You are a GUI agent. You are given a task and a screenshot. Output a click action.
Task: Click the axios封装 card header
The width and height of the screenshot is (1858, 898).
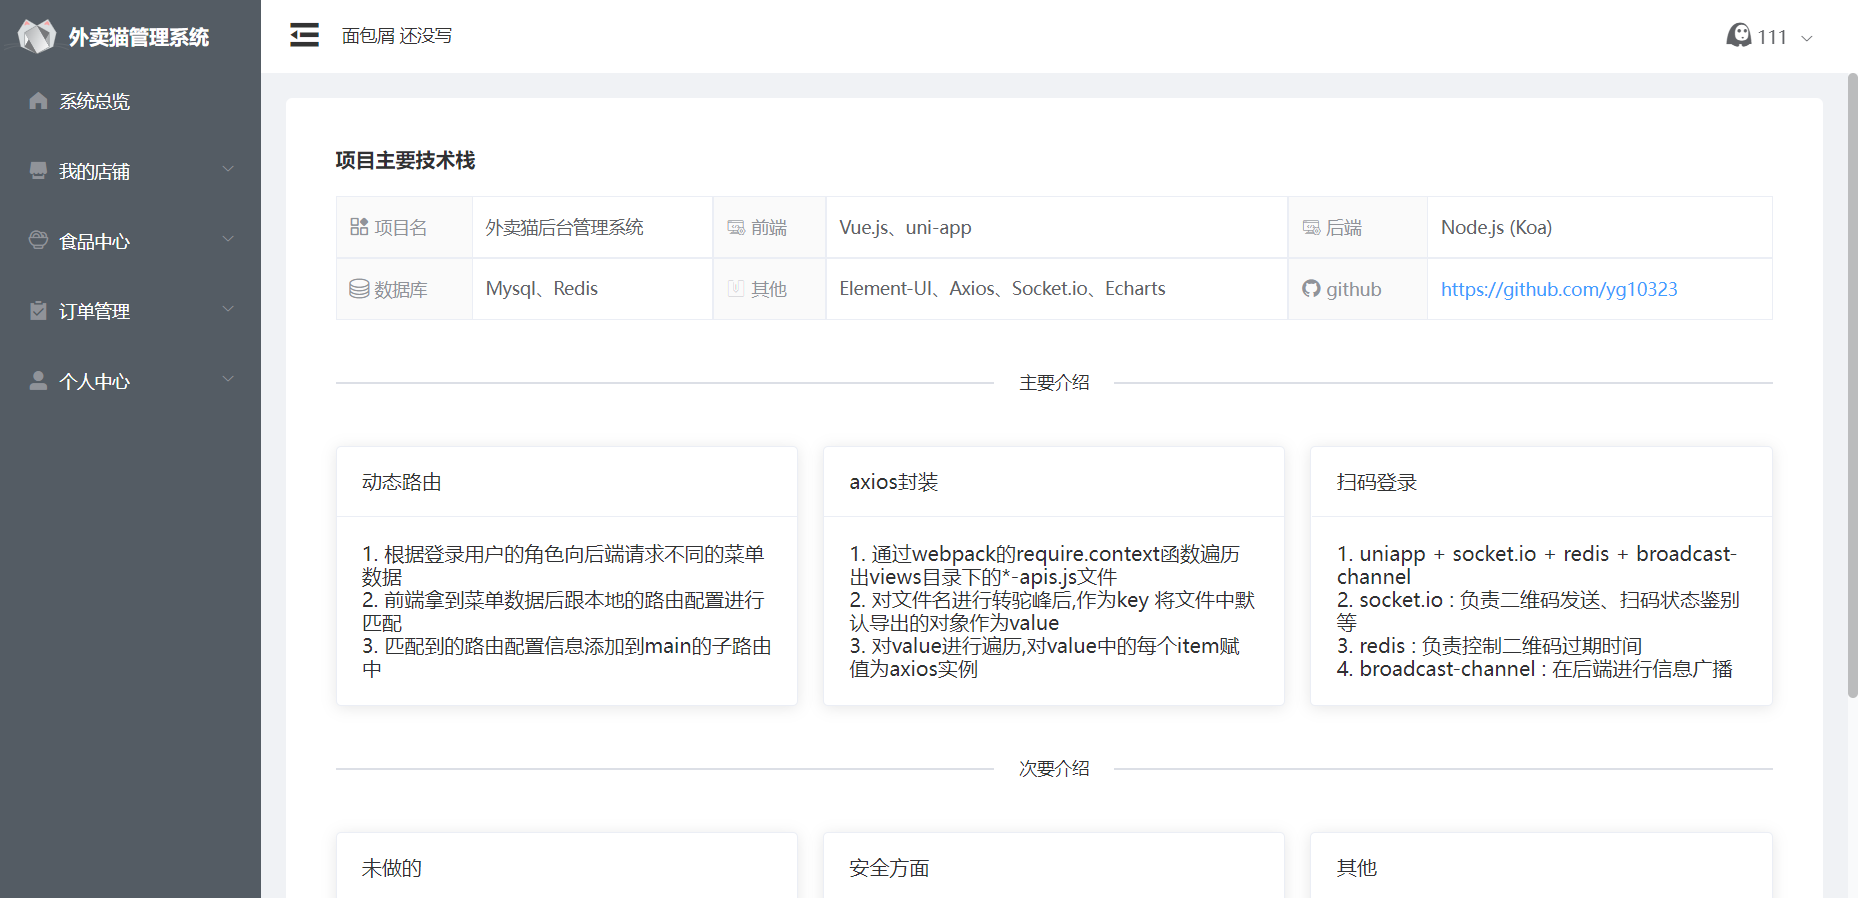(x=1054, y=482)
